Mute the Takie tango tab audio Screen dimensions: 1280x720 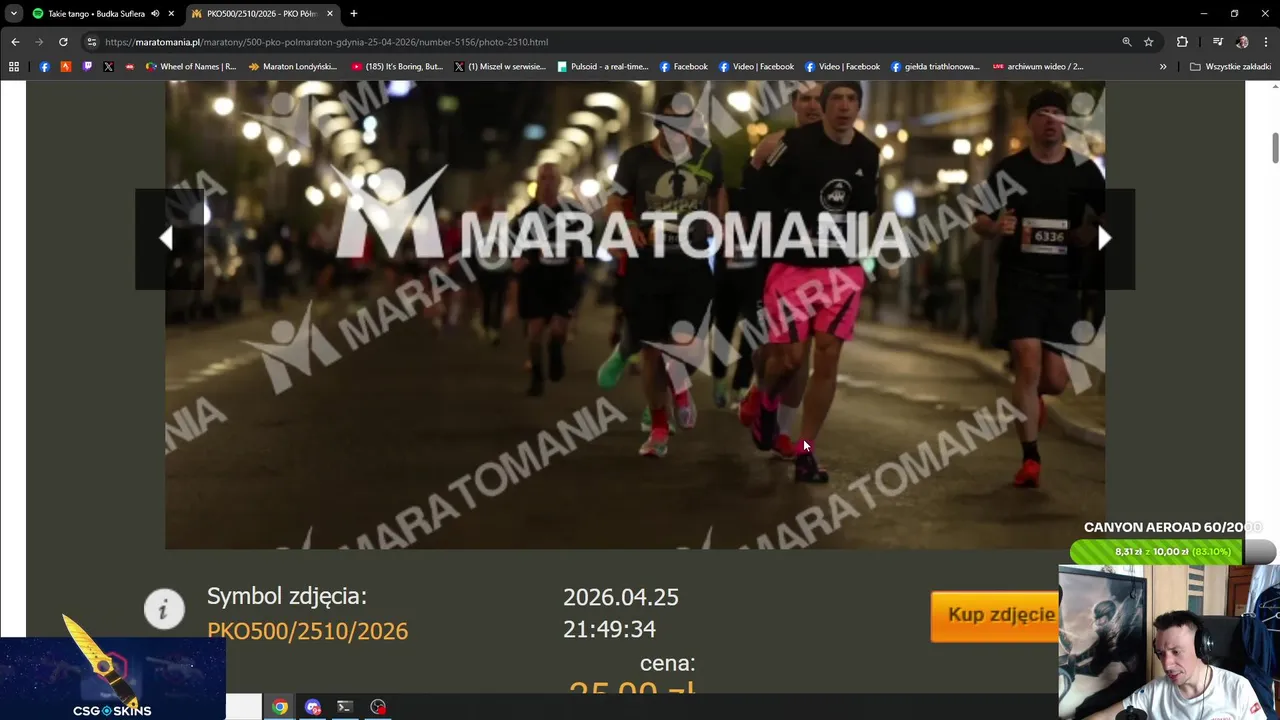155,13
